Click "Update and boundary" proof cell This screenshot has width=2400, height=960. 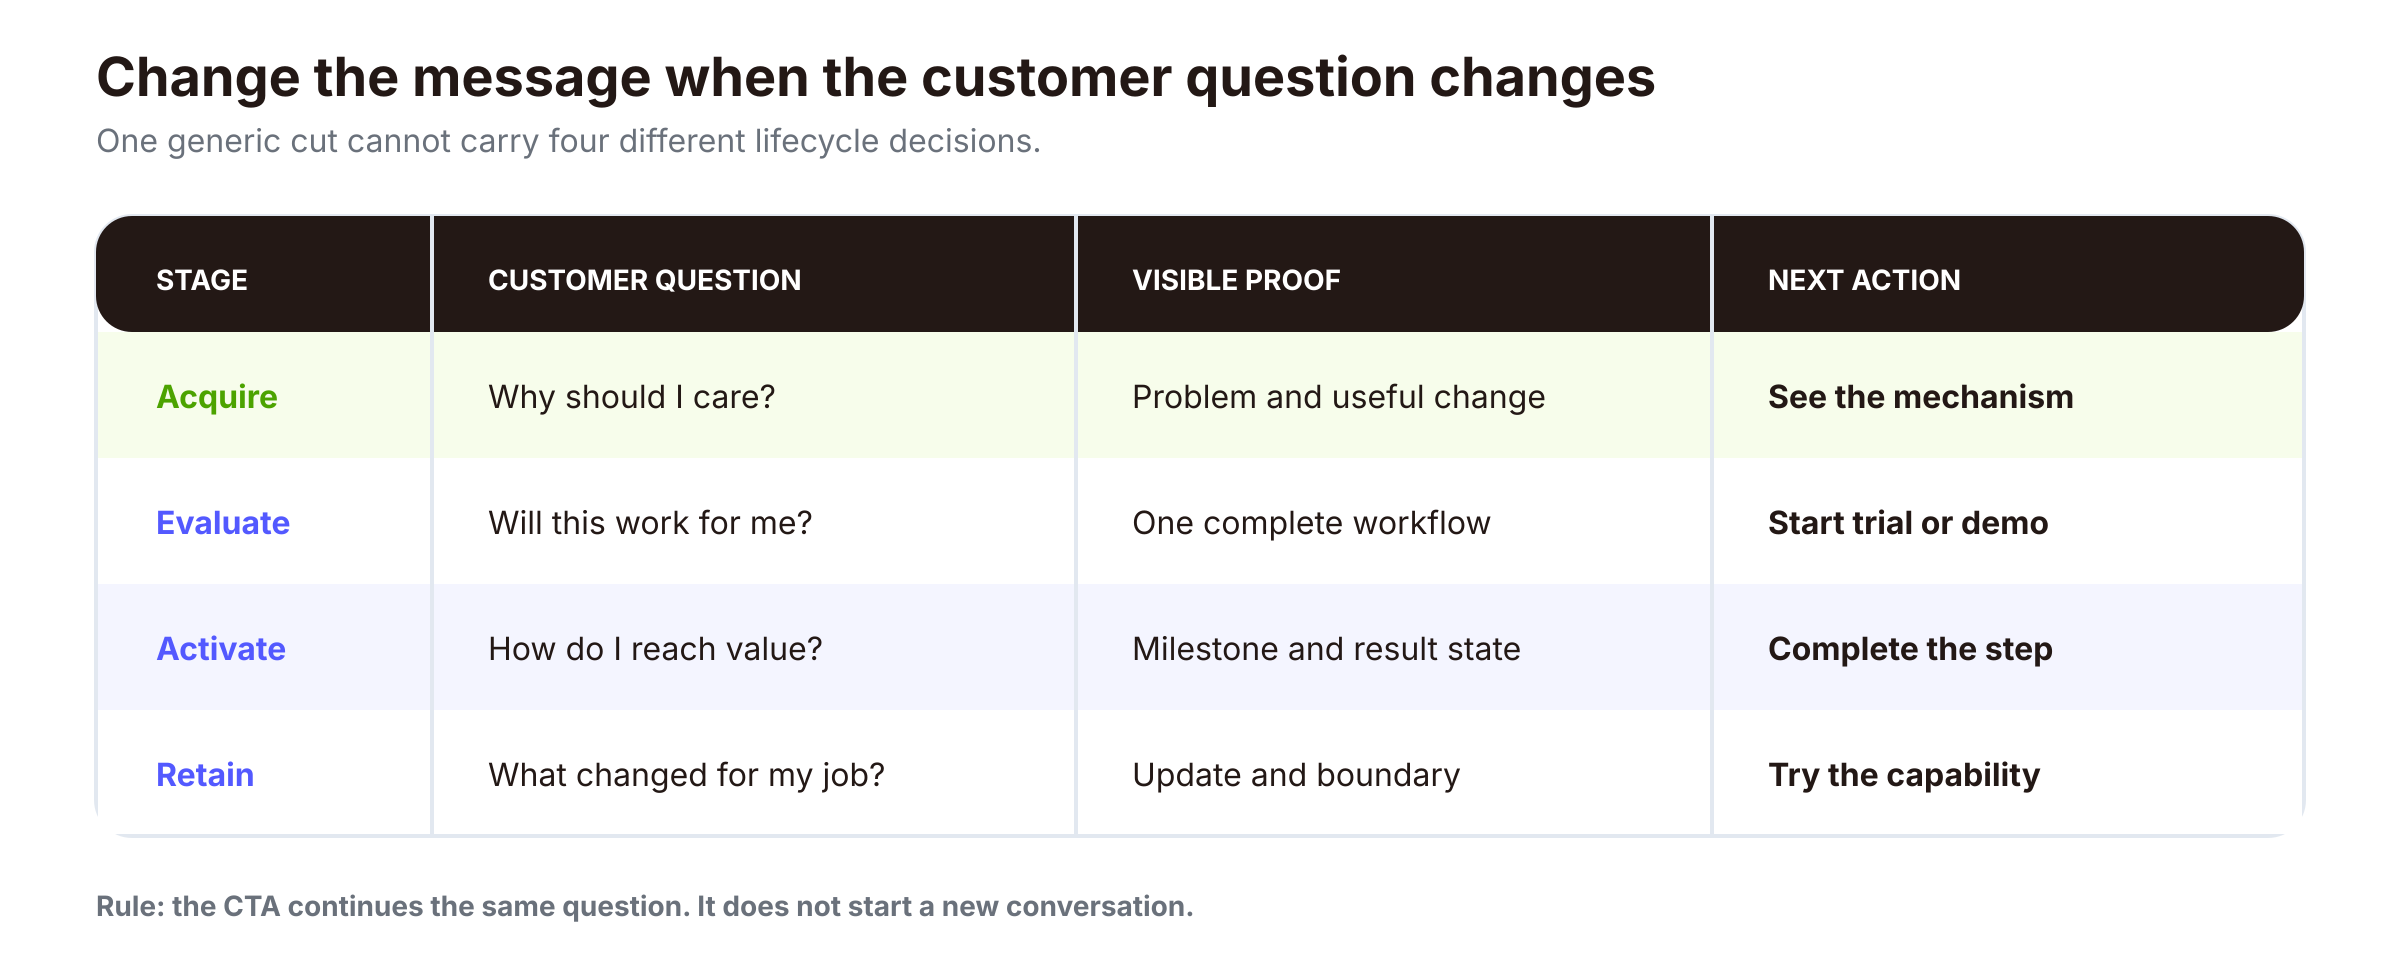(x=1296, y=775)
